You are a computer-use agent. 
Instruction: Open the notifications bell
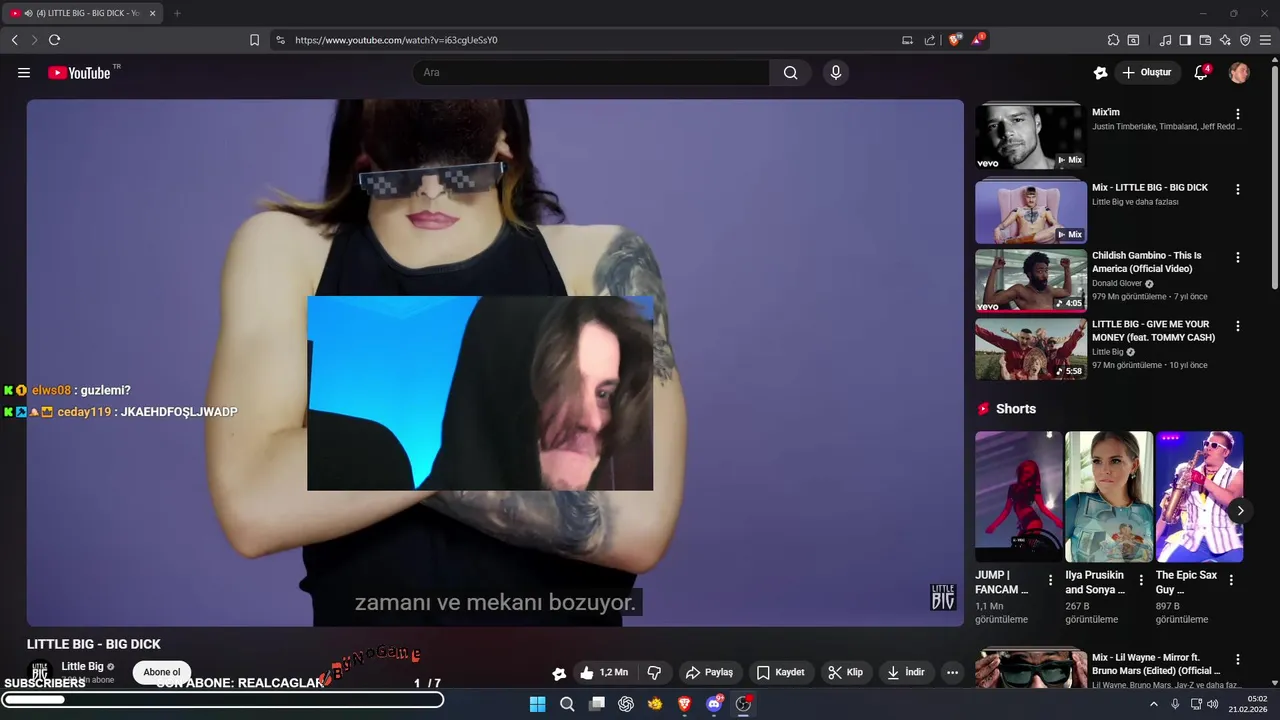(x=1201, y=73)
